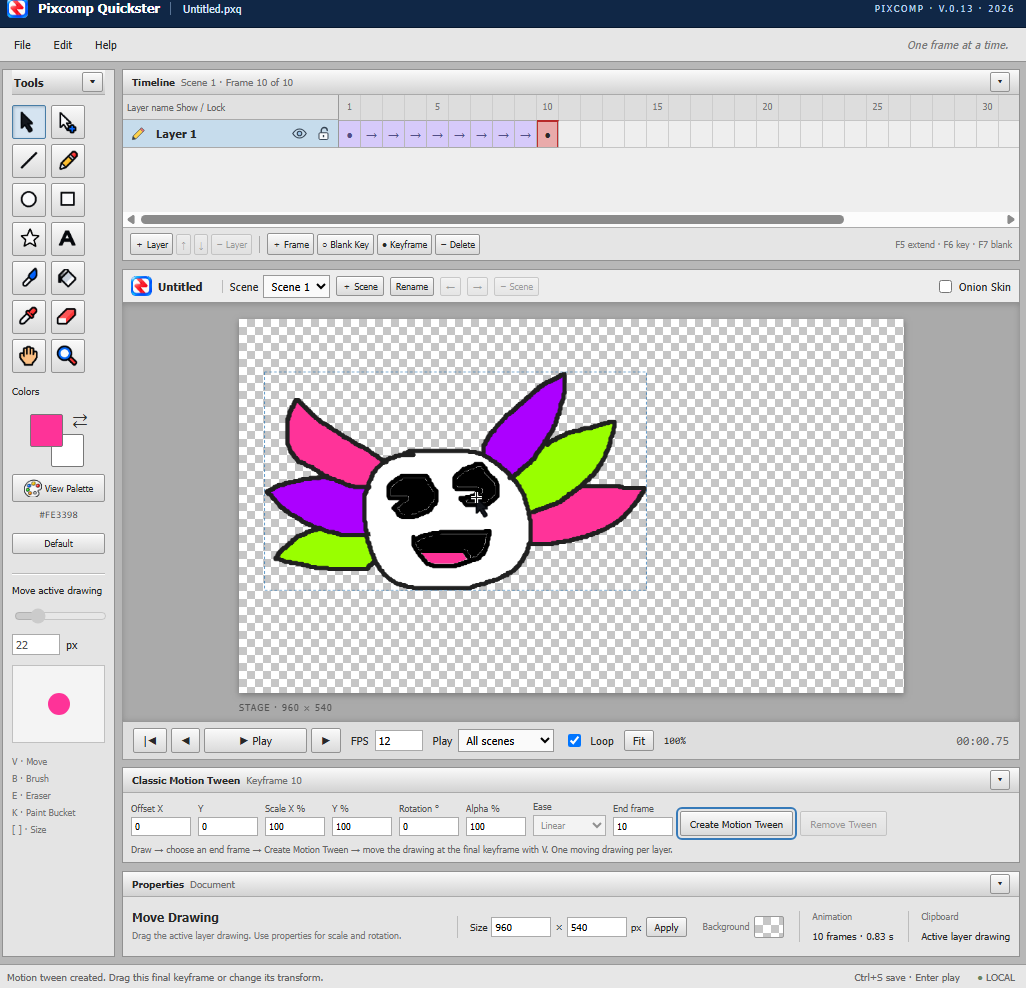Rename the current scene
The image size is (1026, 988).
412,287
